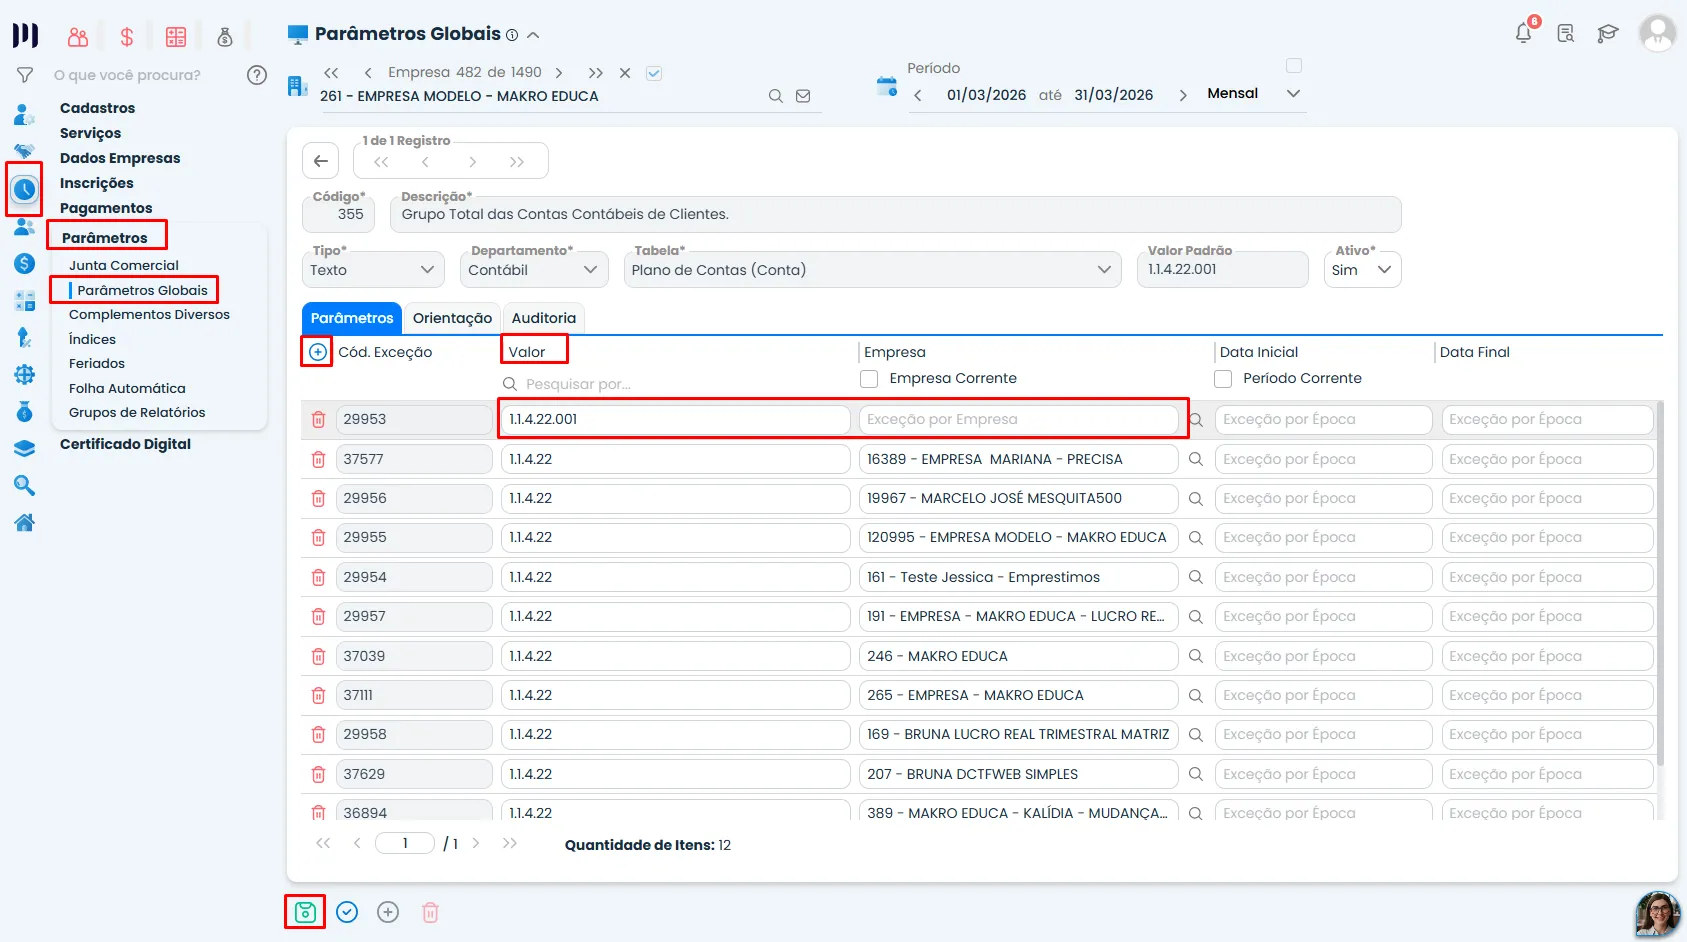The image size is (1687, 942).
Task: Open Feriados menu item
Action: coord(97,363)
